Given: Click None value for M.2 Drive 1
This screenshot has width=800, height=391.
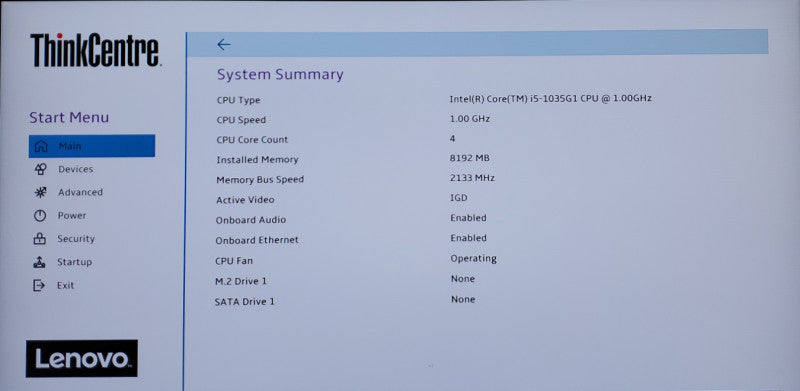Looking at the screenshot, I should [x=463, y=279].
